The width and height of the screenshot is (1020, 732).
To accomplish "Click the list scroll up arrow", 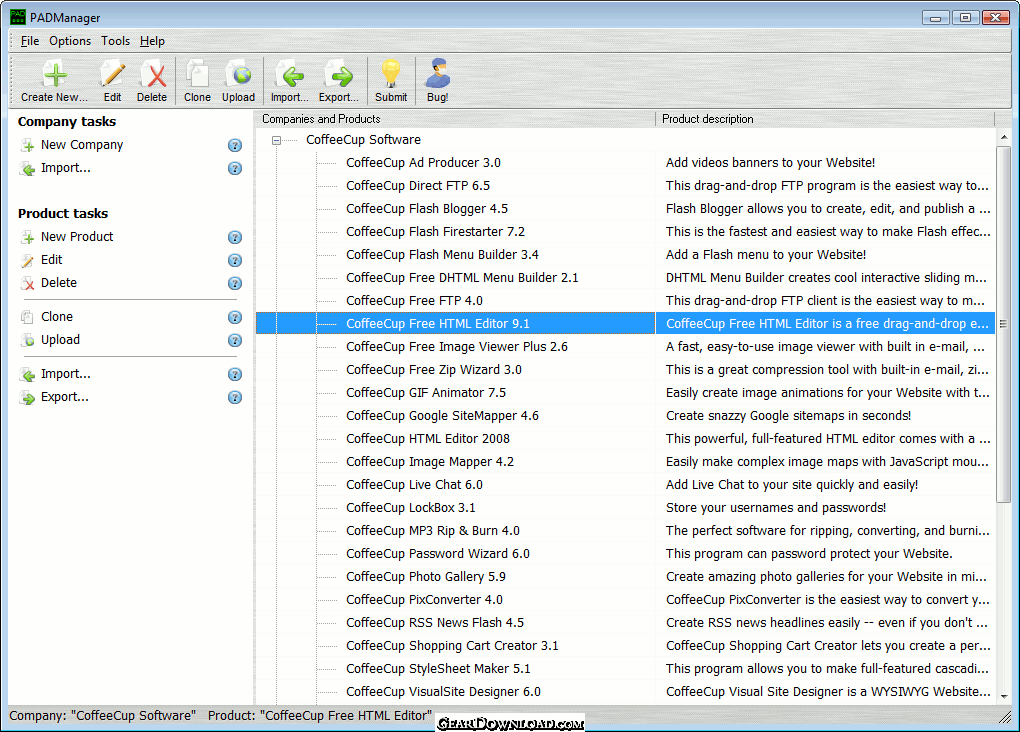I will pyautogui.click(x=1004, y=137).
